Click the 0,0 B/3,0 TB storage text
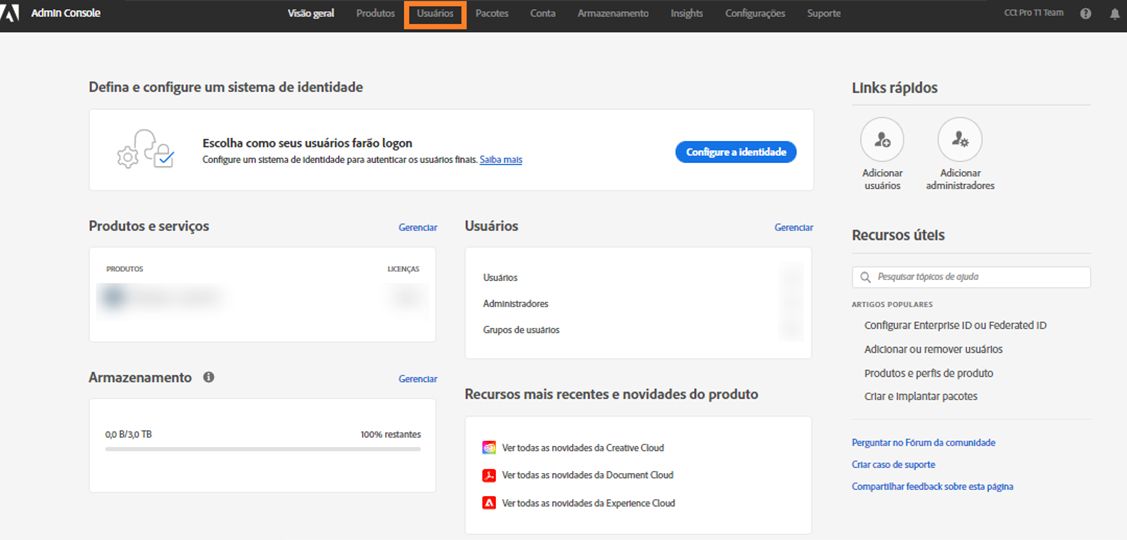This screenshot has height=540, width=1127. [129, 434]
